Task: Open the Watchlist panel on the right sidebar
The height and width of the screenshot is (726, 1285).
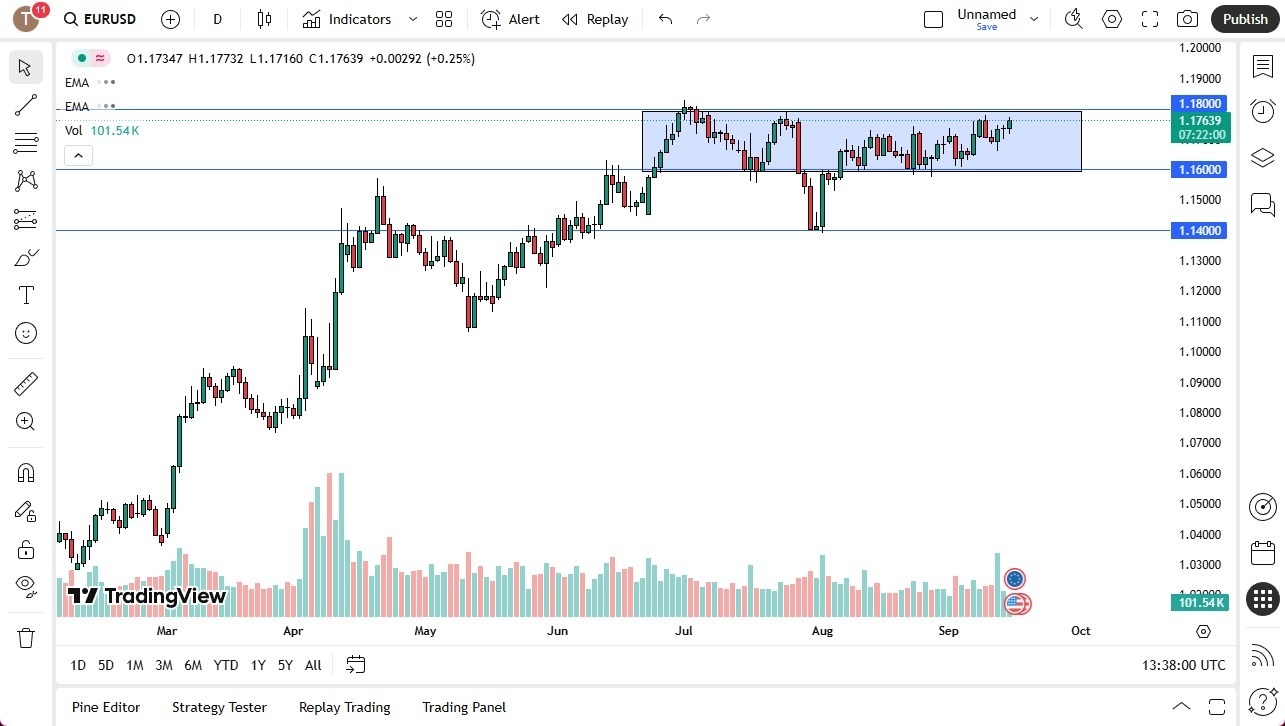Action: click(x=1262, y=65)
